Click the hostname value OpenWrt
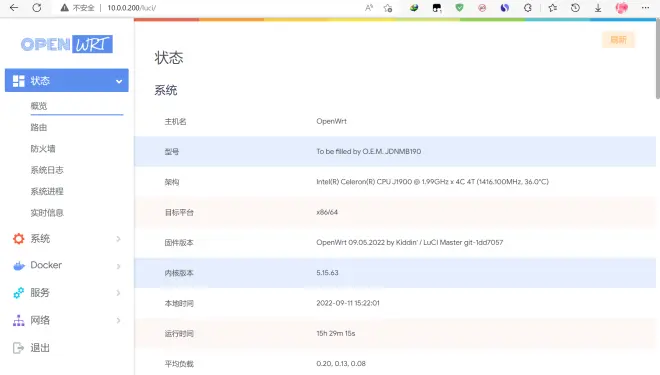This screenshot has height=375, width=660. click(x=332, y=121)
